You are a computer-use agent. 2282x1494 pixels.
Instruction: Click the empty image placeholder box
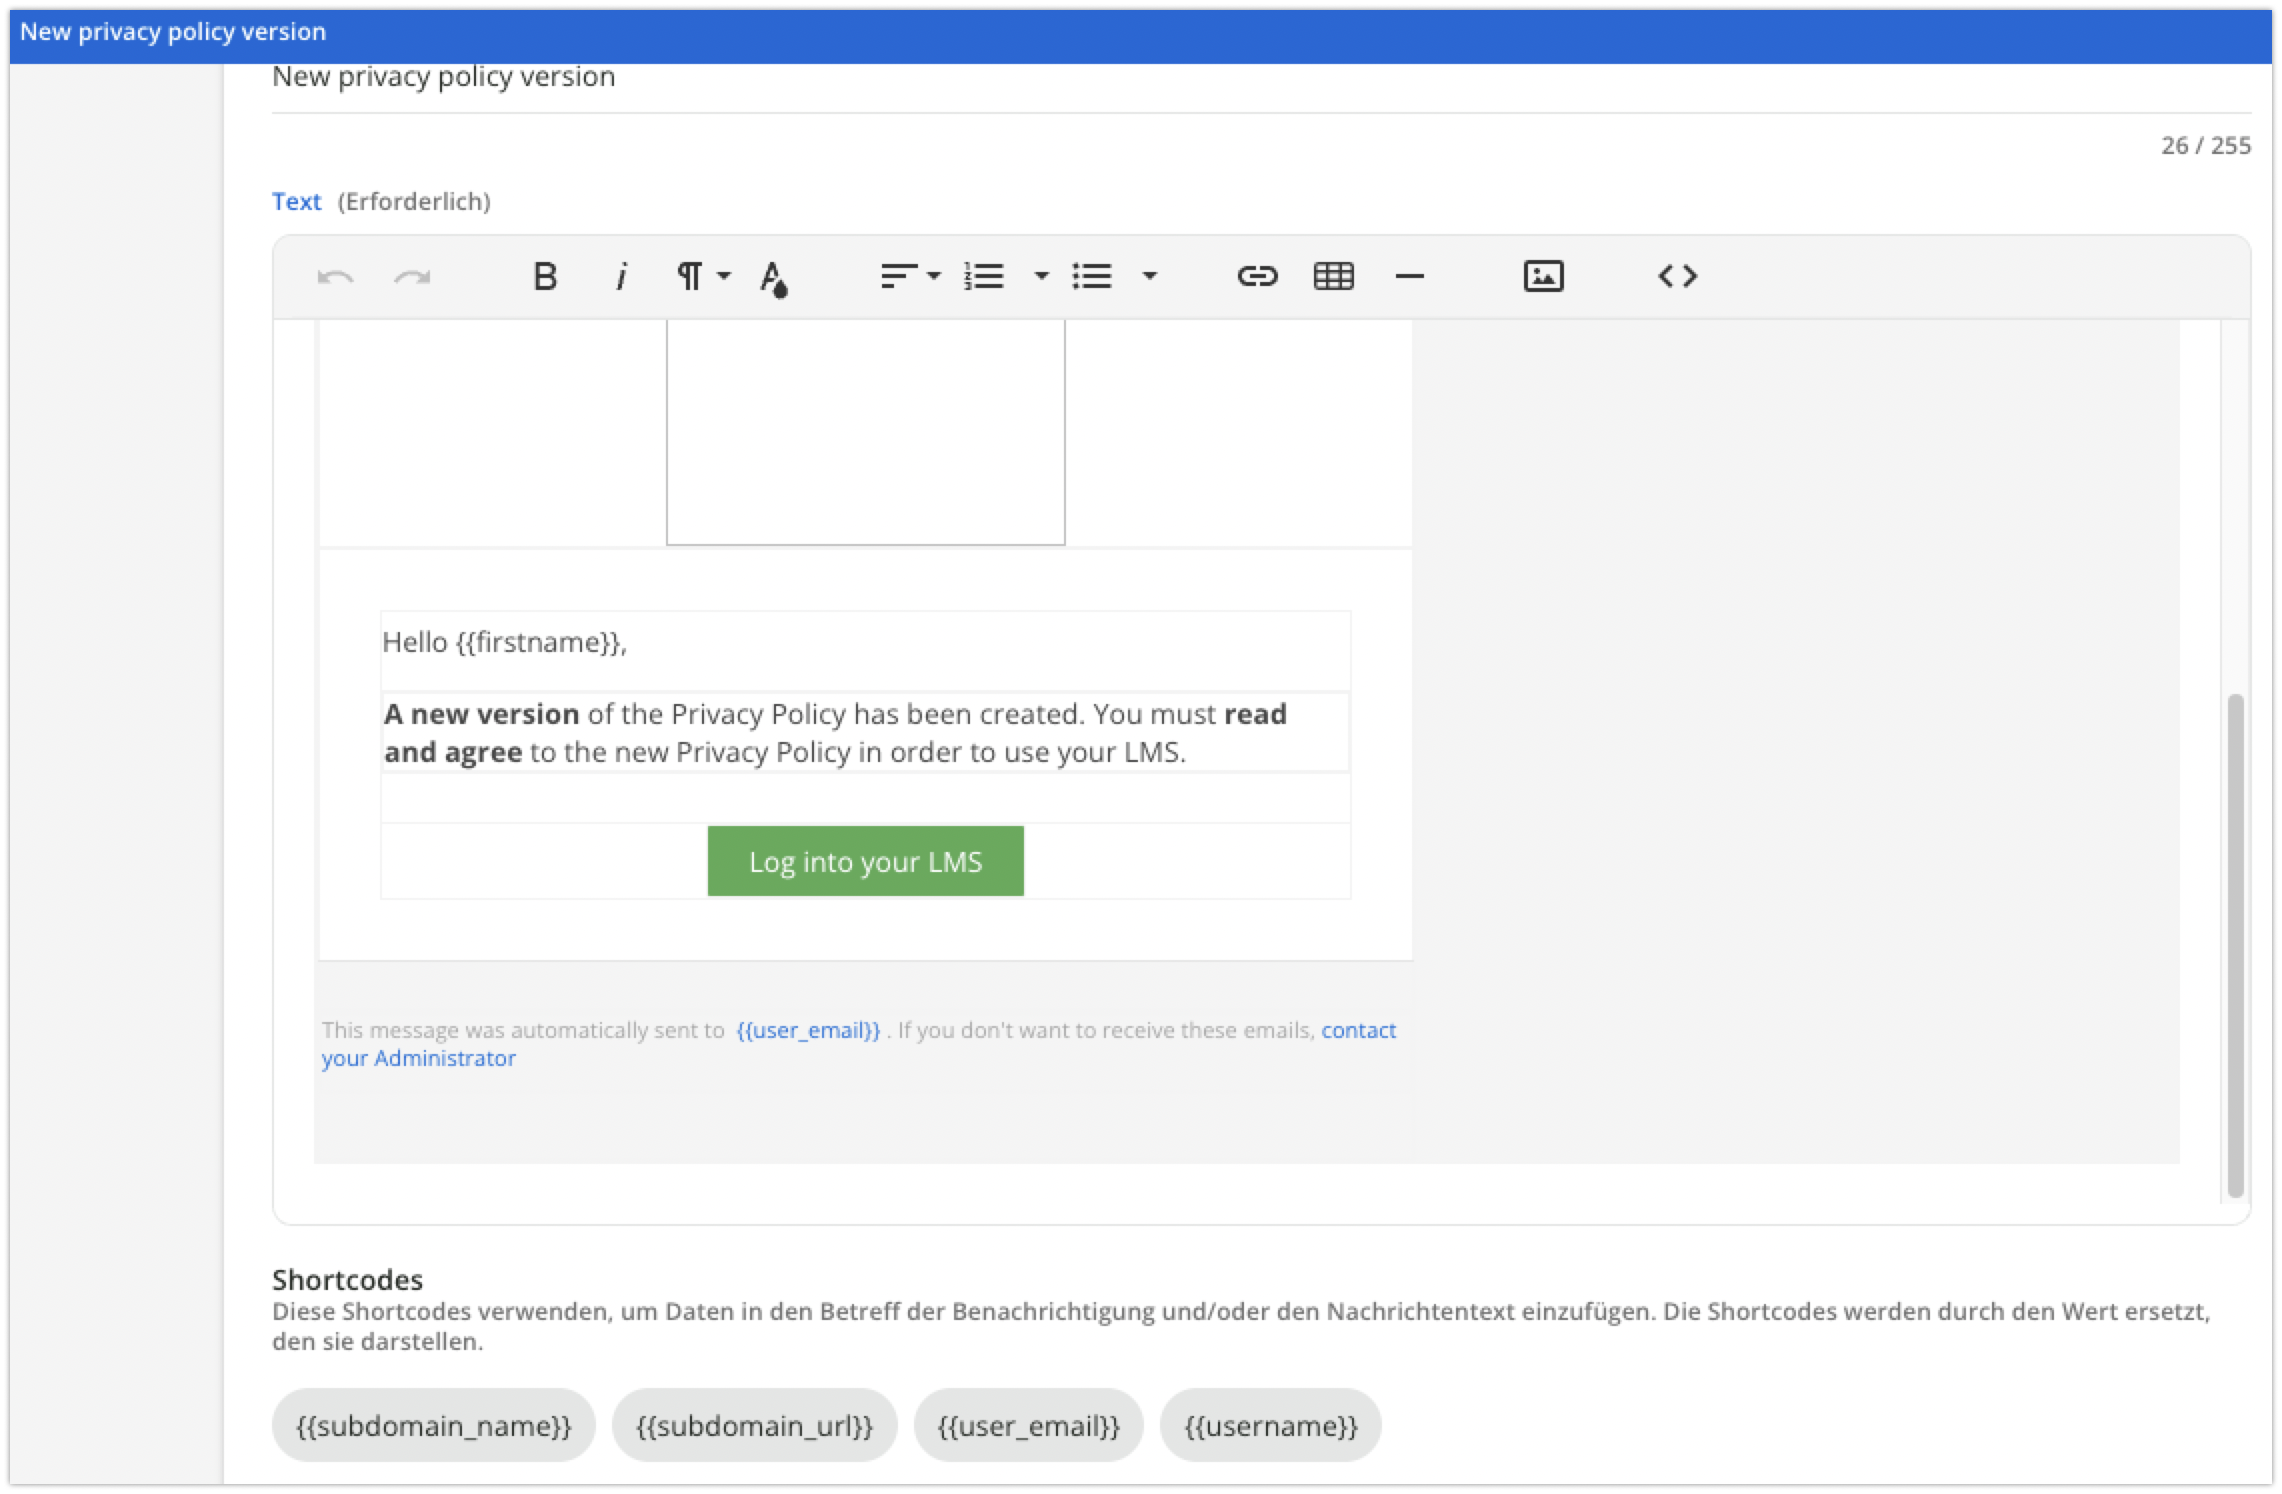click(x=865, y=432)
